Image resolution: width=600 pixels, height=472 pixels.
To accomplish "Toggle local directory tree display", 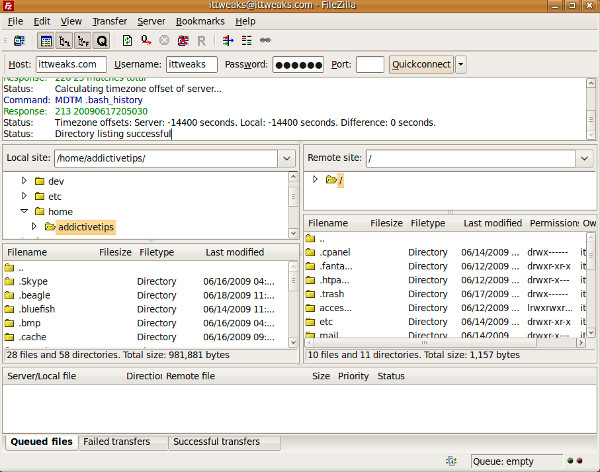I will coord(64,41).
